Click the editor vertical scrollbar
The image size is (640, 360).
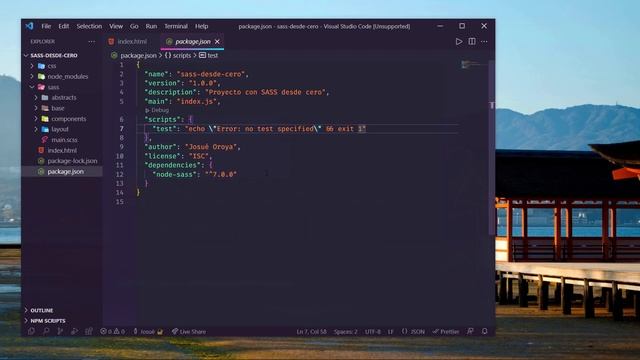click(491, 147)
